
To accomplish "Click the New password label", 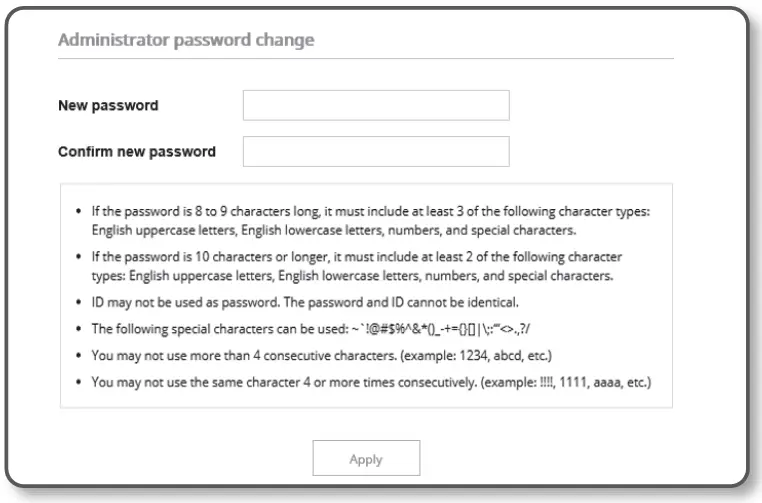I will (x=108, y=105).
